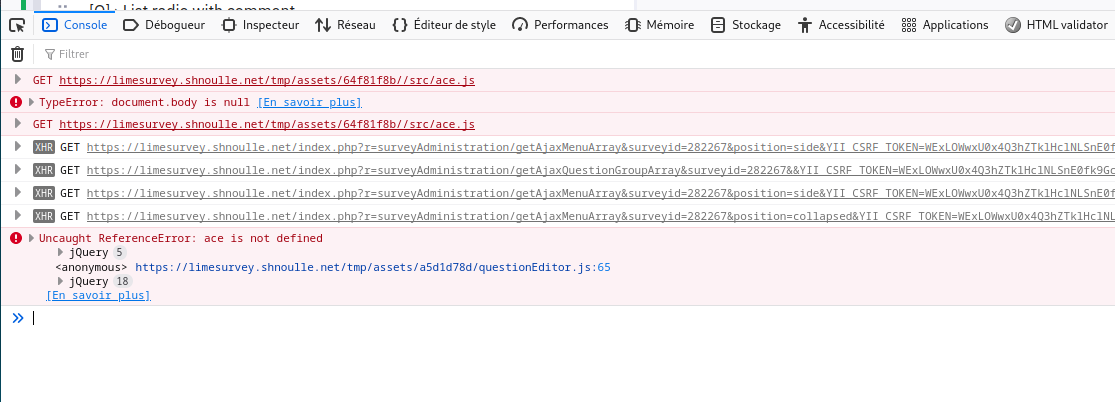Expand the jQuery 18 stack frames
This screenshot has height=402, width=1115.
[x=62, y=281]
